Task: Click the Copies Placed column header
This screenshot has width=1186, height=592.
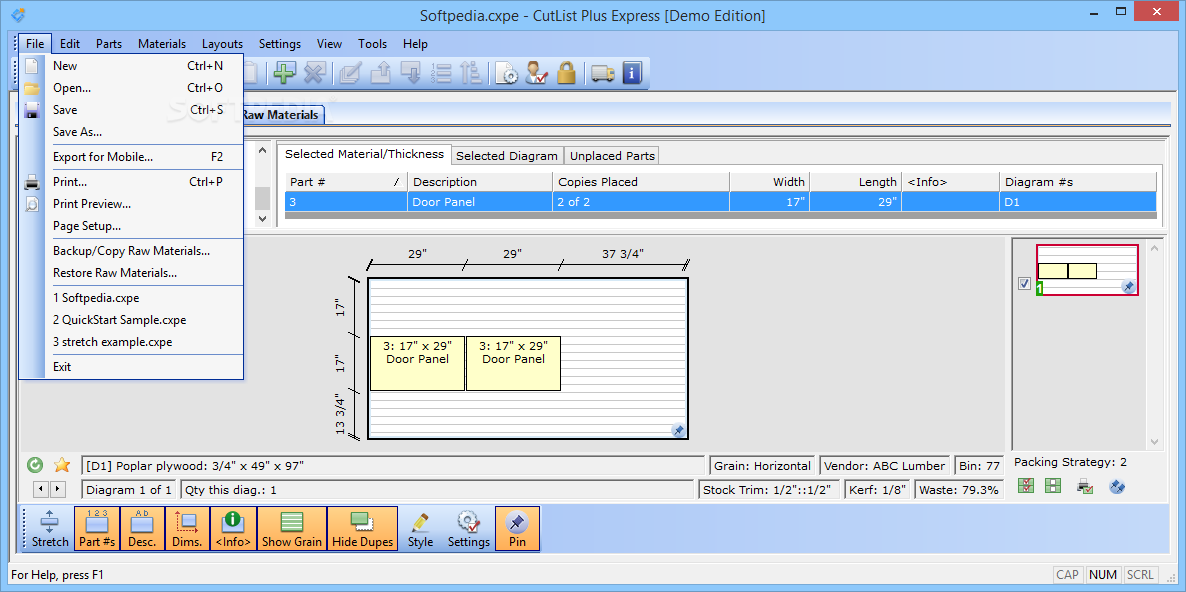Action: click(x=641, y=181)
